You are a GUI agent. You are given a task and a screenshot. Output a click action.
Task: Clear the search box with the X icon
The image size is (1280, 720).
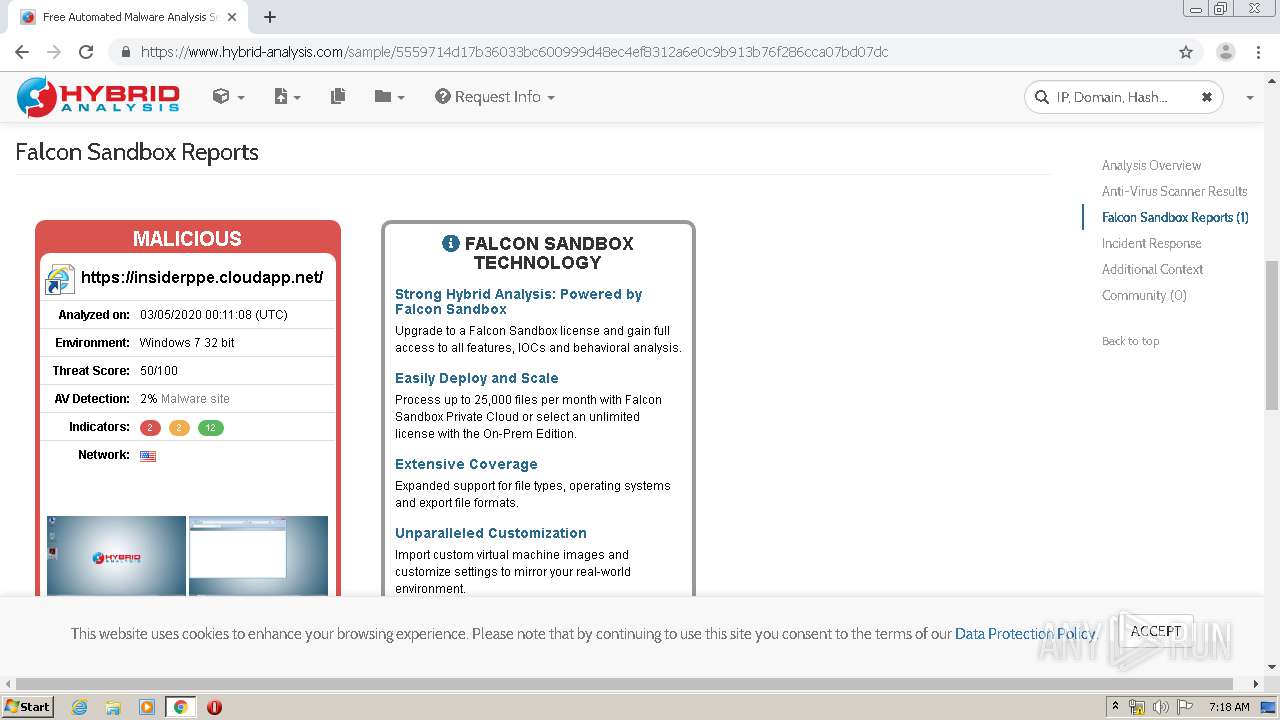[x=1206, y=97]
